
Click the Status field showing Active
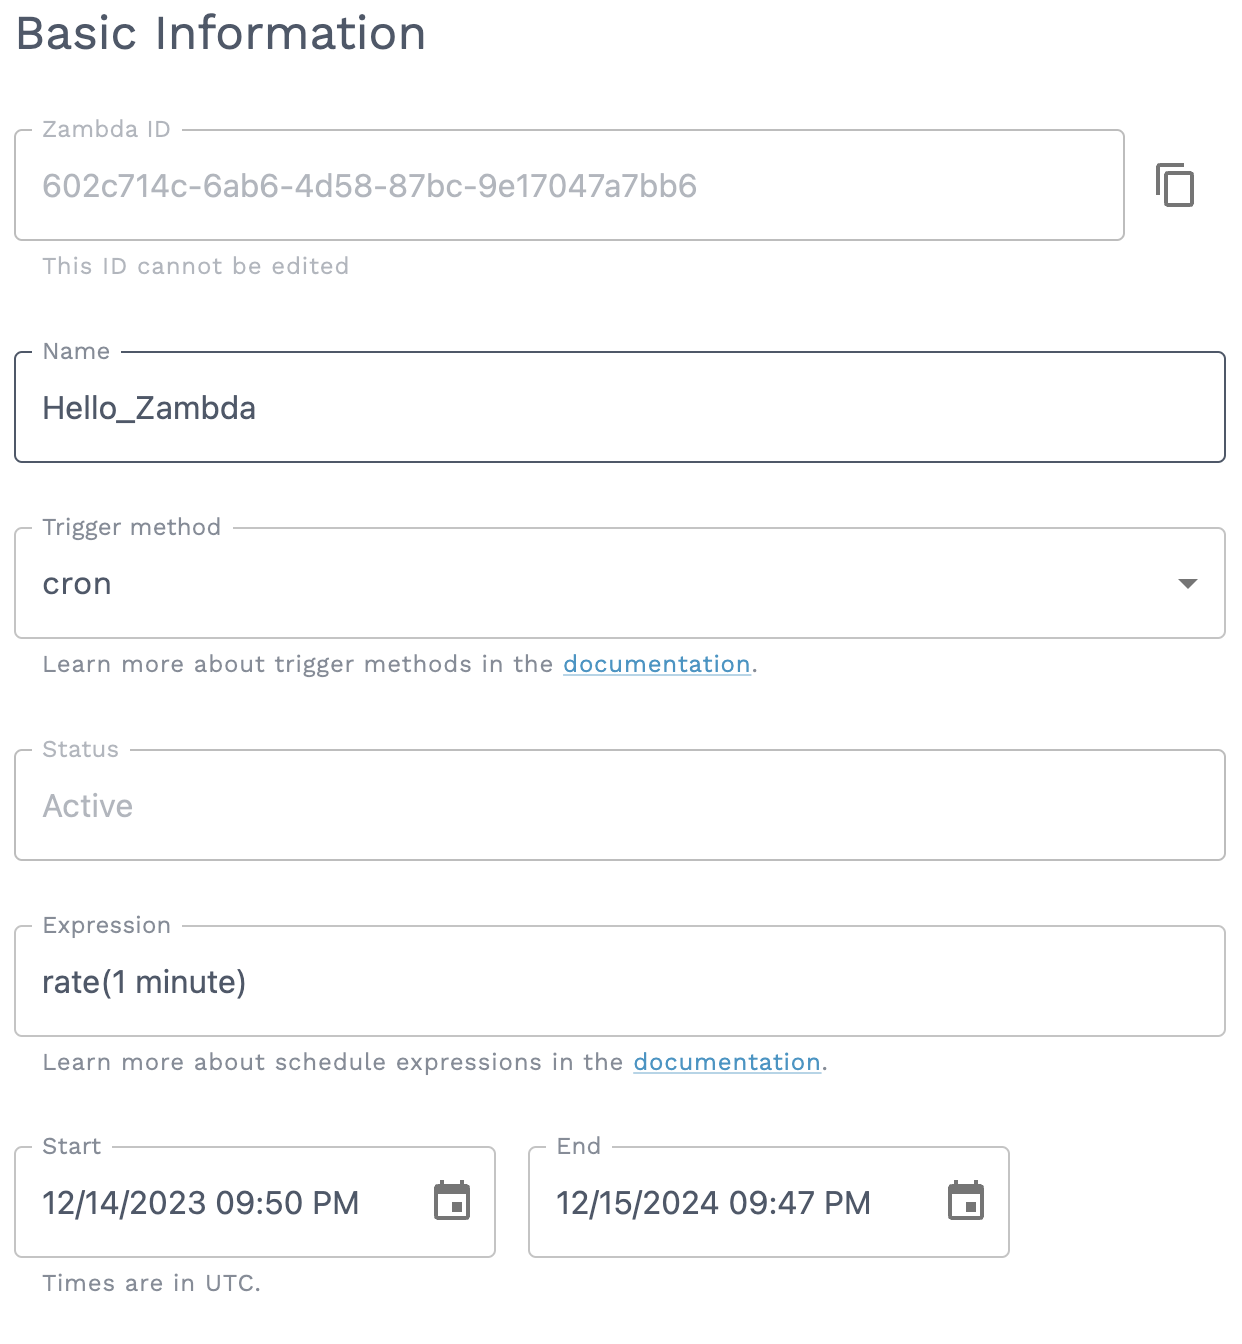pyautogui.click(x=400, y=805)
